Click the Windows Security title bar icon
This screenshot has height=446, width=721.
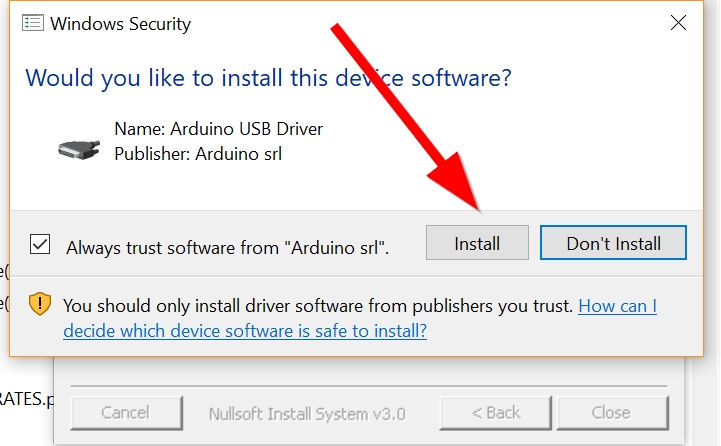[x=31, y=23]
